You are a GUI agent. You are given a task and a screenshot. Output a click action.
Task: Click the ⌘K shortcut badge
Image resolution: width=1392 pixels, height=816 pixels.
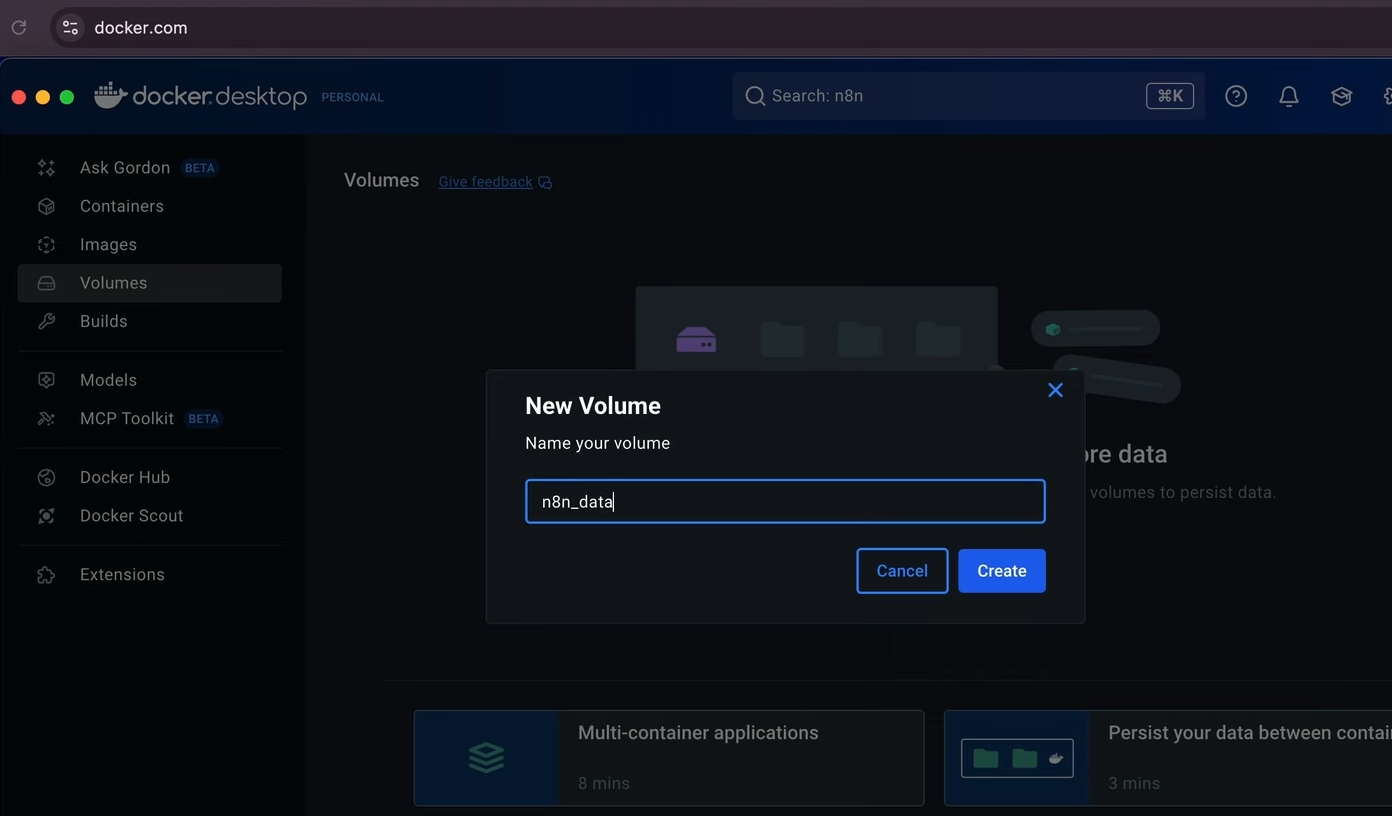[x=1170, y=96]
